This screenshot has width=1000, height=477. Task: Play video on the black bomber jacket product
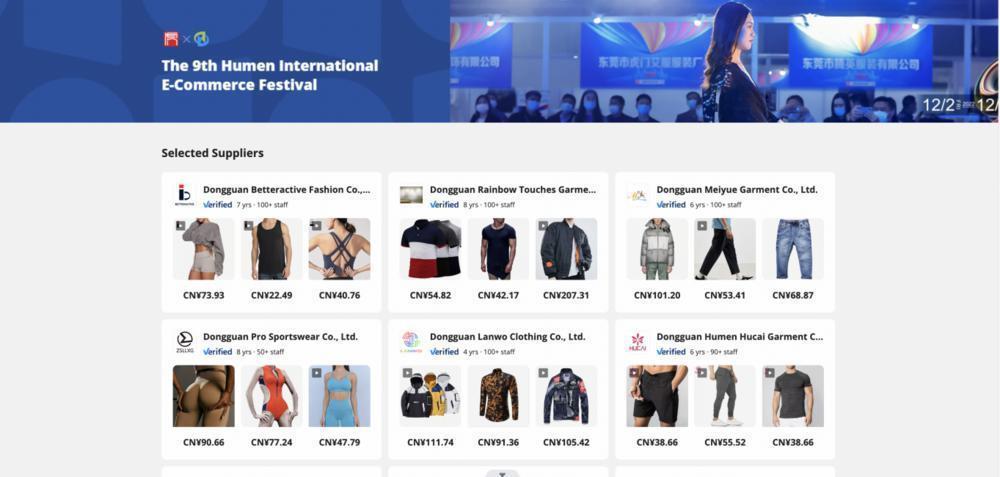coord(543,226)
